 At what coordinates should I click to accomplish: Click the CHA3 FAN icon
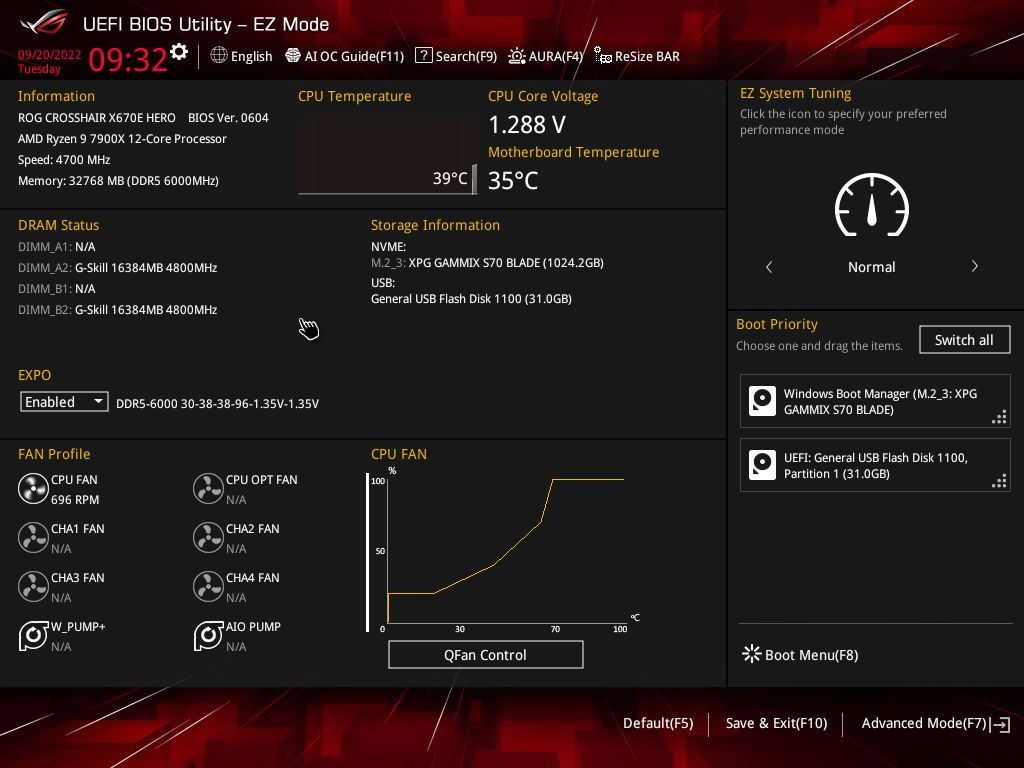tap(33, 586)
